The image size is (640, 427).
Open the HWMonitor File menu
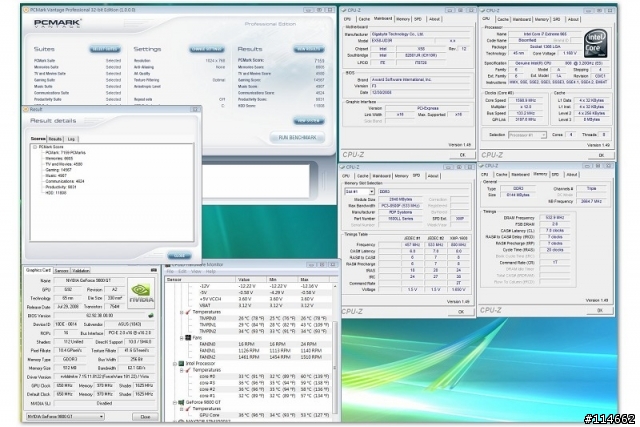(x=170, y=271)
